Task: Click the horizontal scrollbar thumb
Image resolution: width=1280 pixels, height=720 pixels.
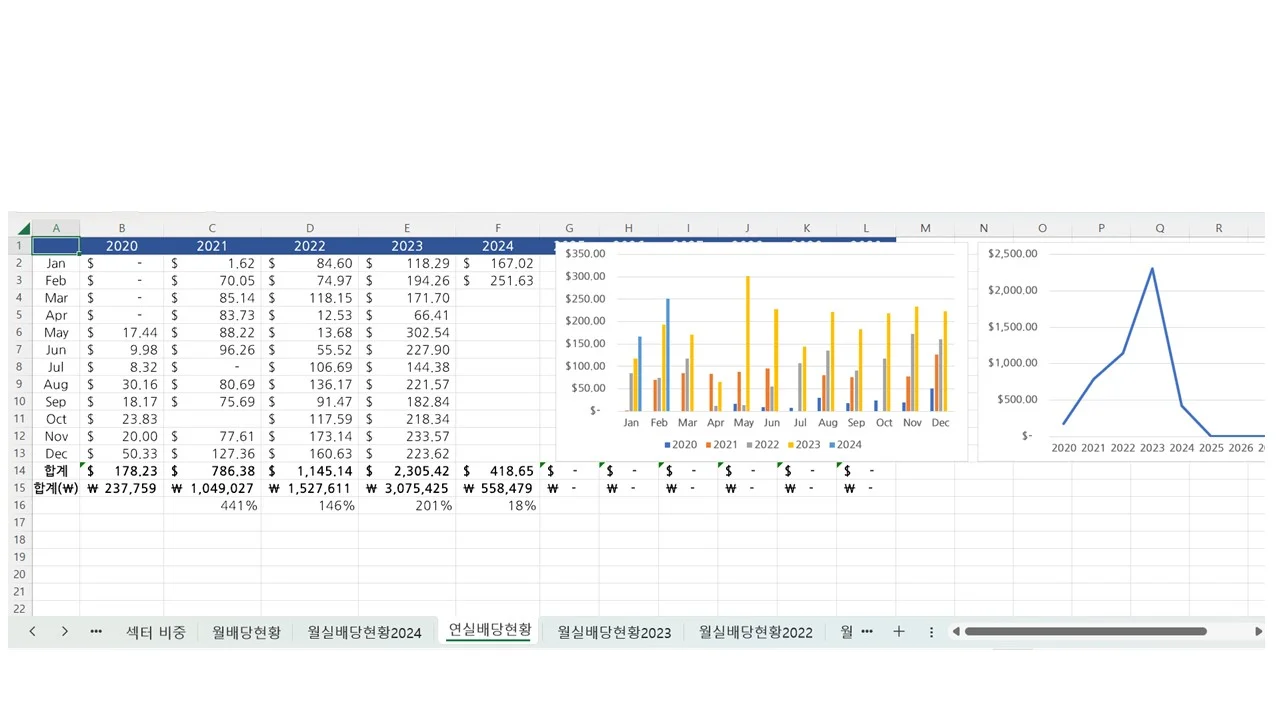Action: [x=1085, y=632]
